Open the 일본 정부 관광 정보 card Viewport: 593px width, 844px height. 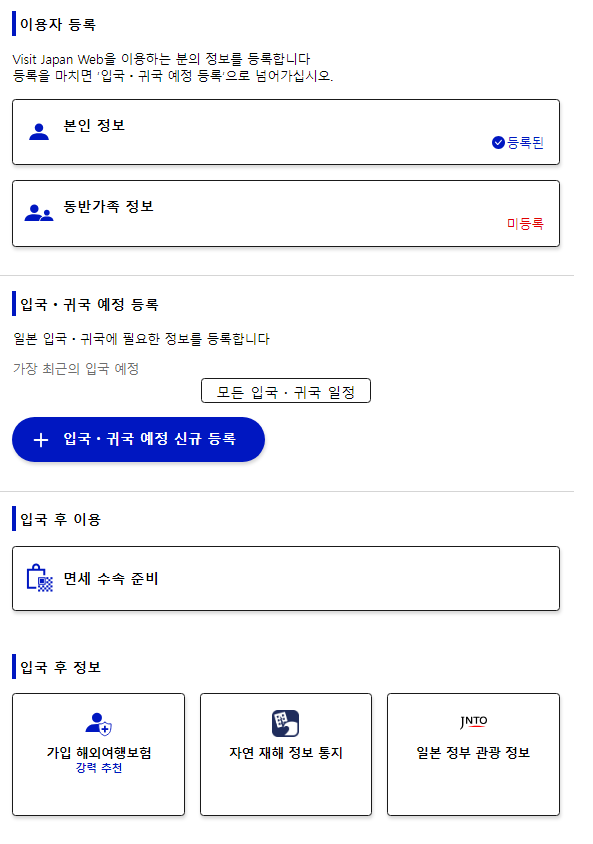pyautogui.click(x=472, y=754)
